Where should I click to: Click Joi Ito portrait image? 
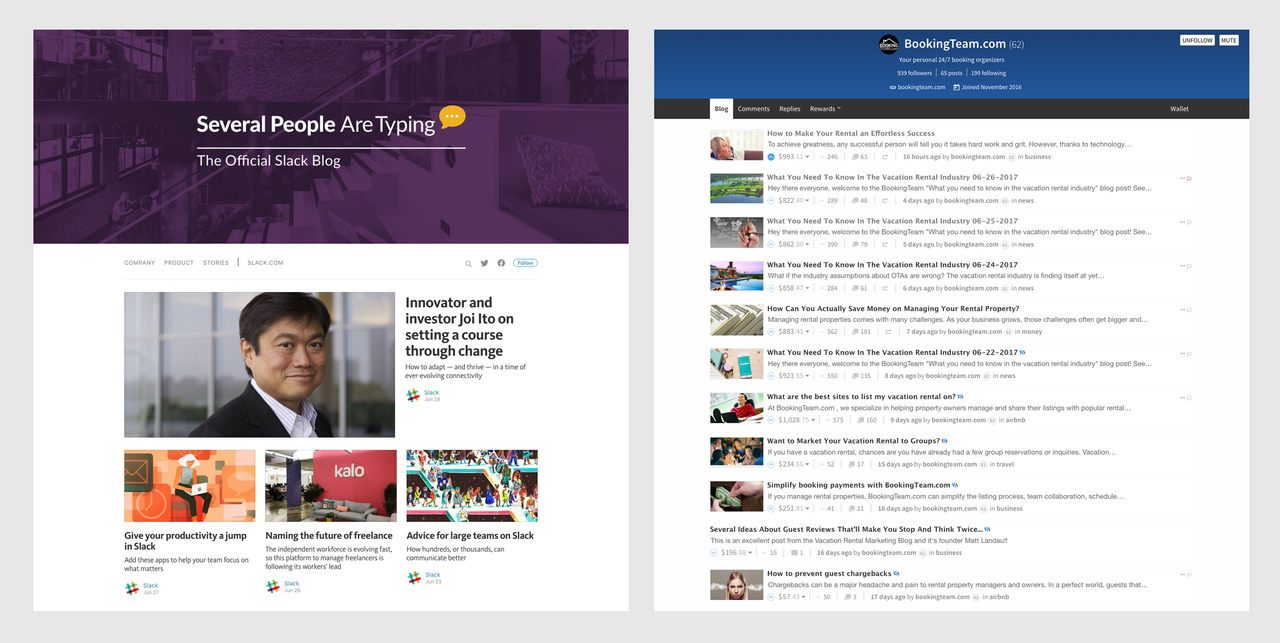point(259,364)
